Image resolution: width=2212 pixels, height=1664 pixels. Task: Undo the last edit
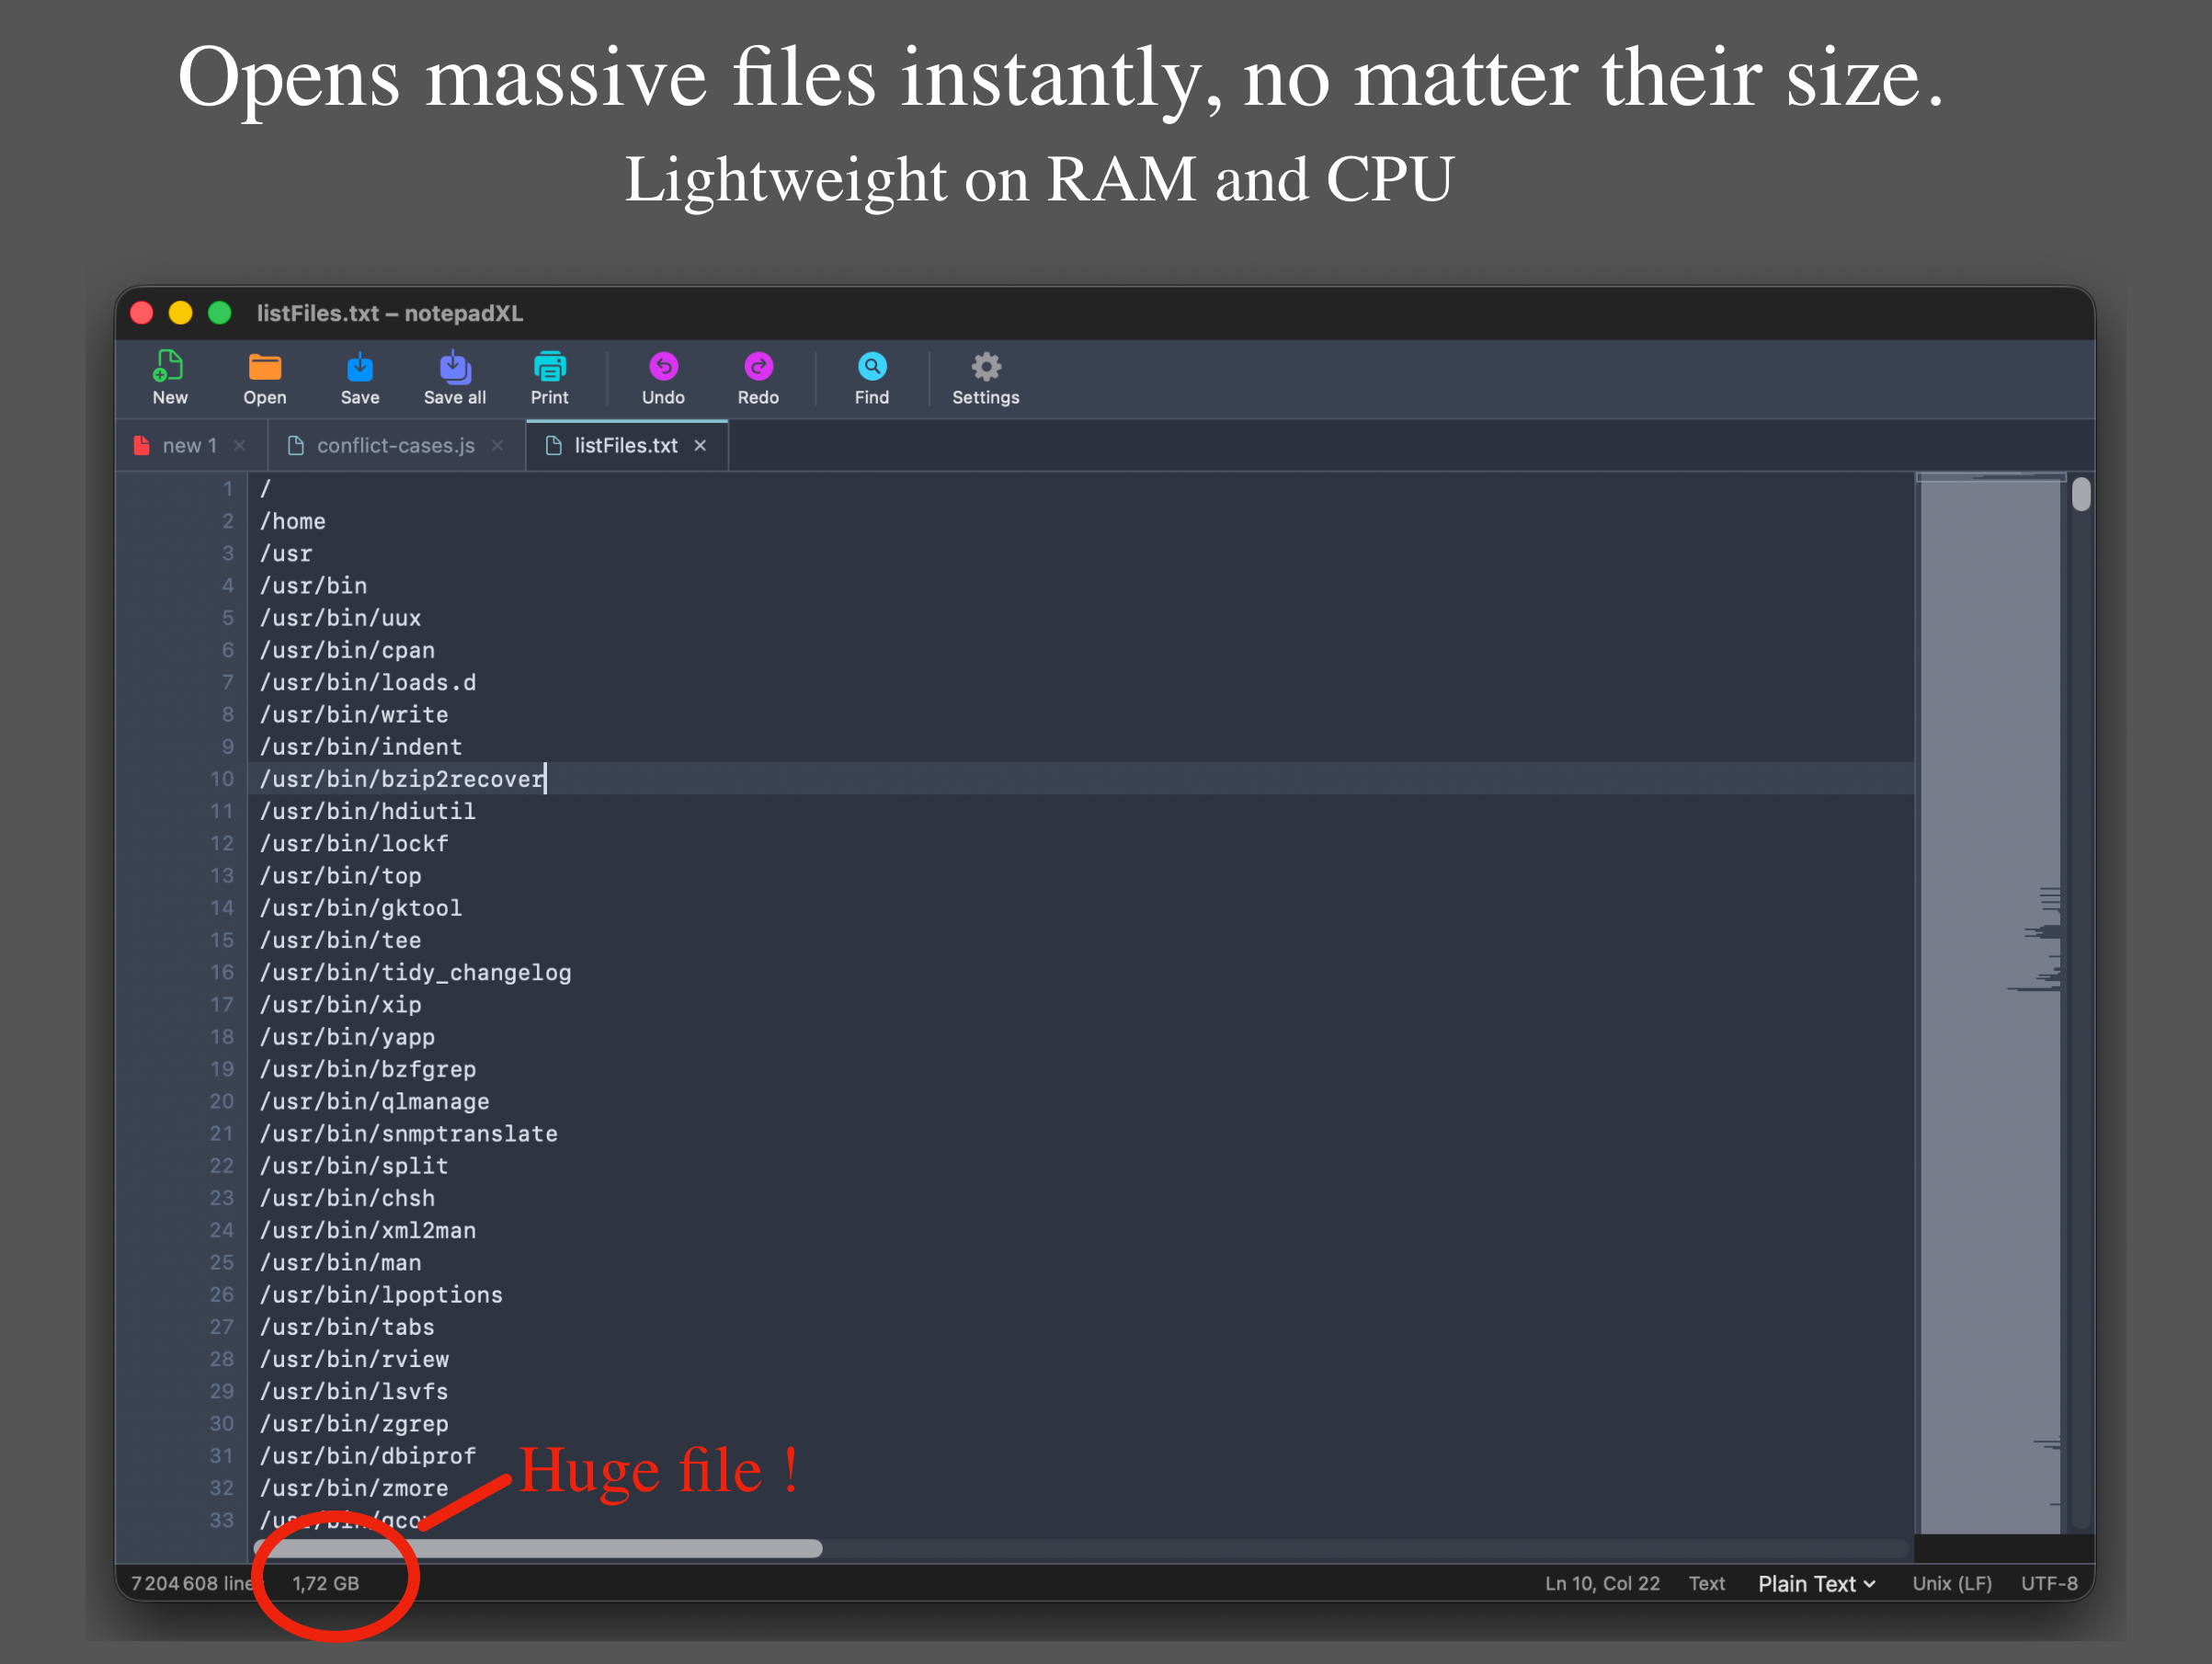click(663, 377)
